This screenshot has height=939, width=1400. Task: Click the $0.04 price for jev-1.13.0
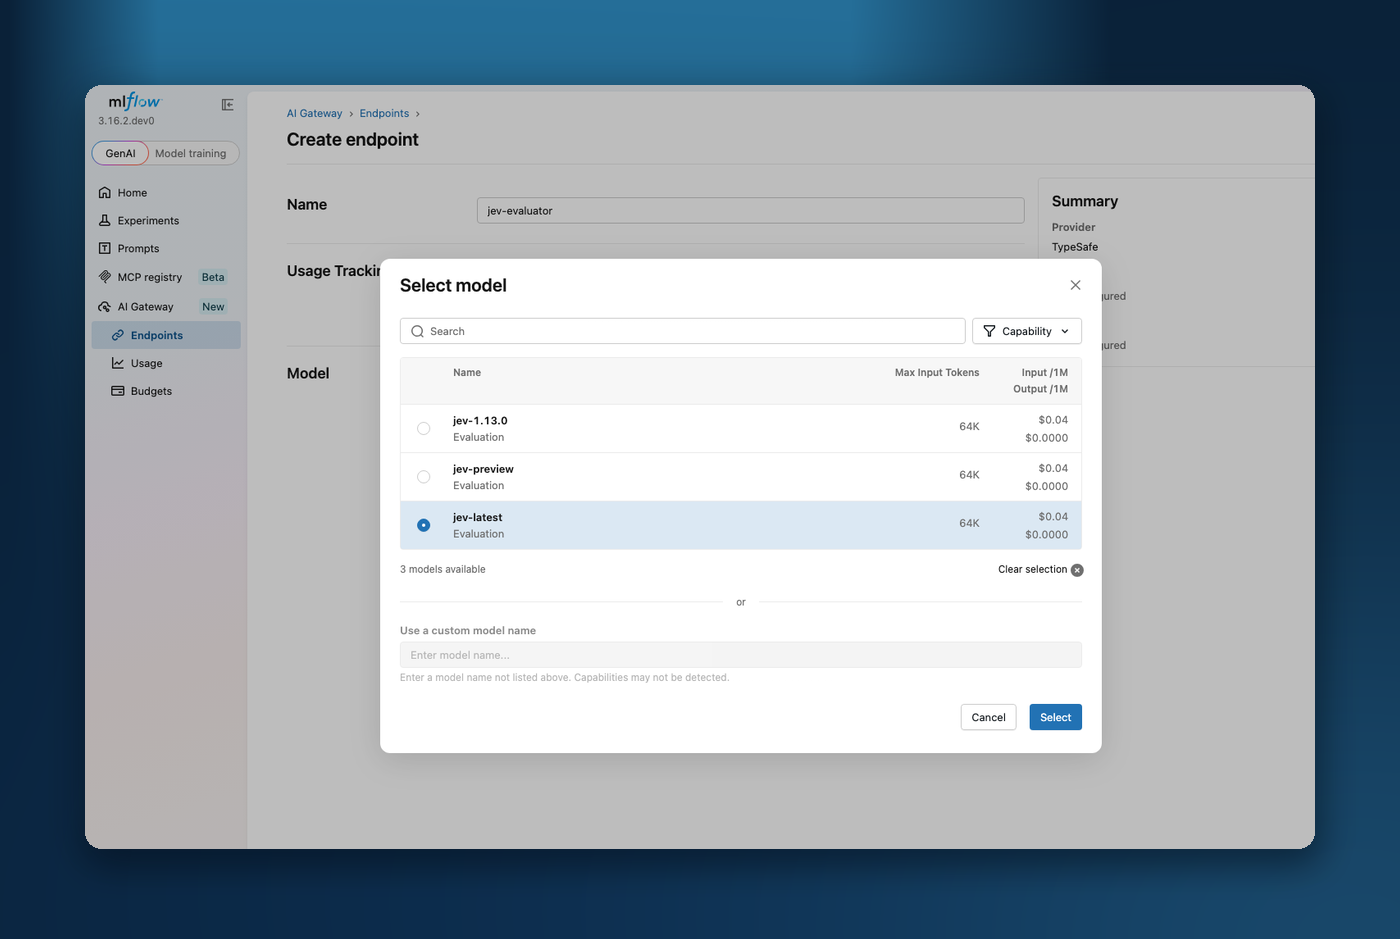(x=1053, y=420)
